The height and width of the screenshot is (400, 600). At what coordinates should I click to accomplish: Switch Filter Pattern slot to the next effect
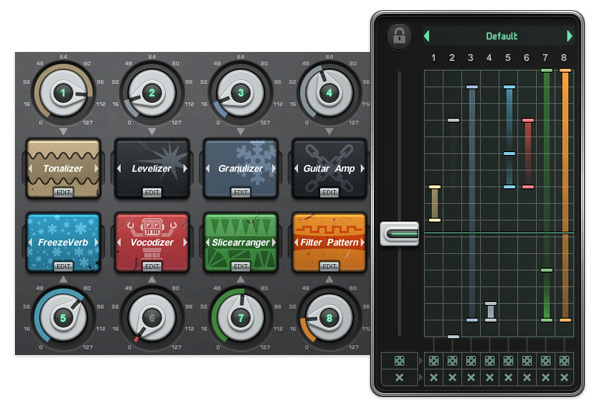pyautogui.click(x=362, y=242)
